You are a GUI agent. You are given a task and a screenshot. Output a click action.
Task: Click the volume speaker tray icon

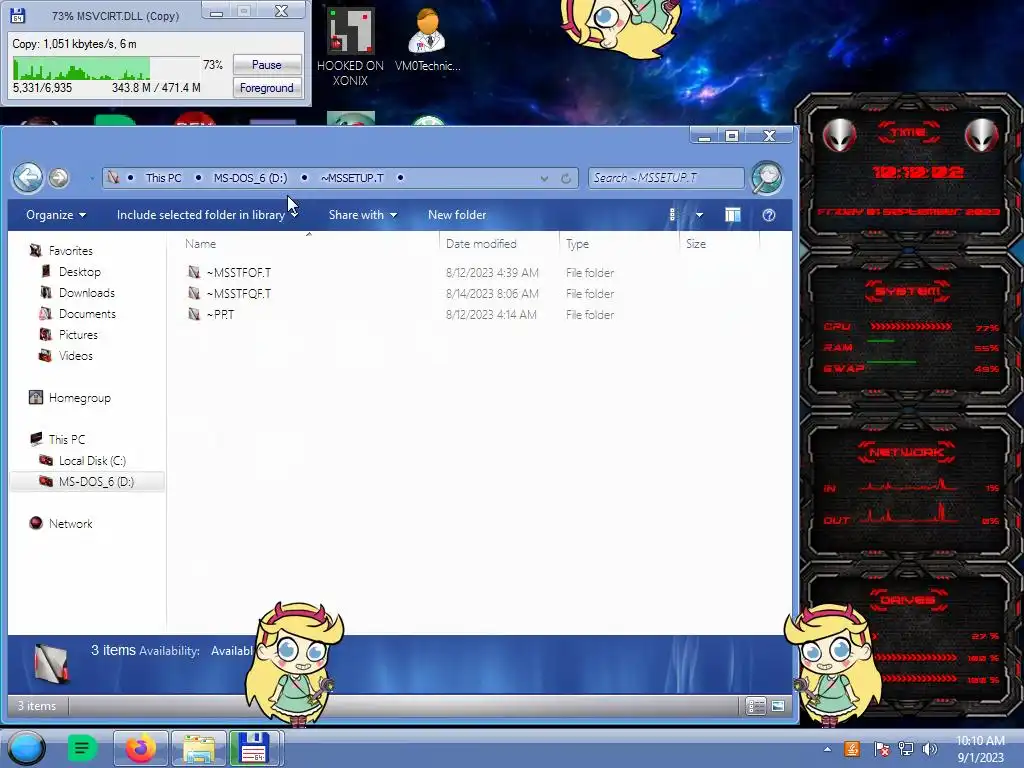coord(929,749)
